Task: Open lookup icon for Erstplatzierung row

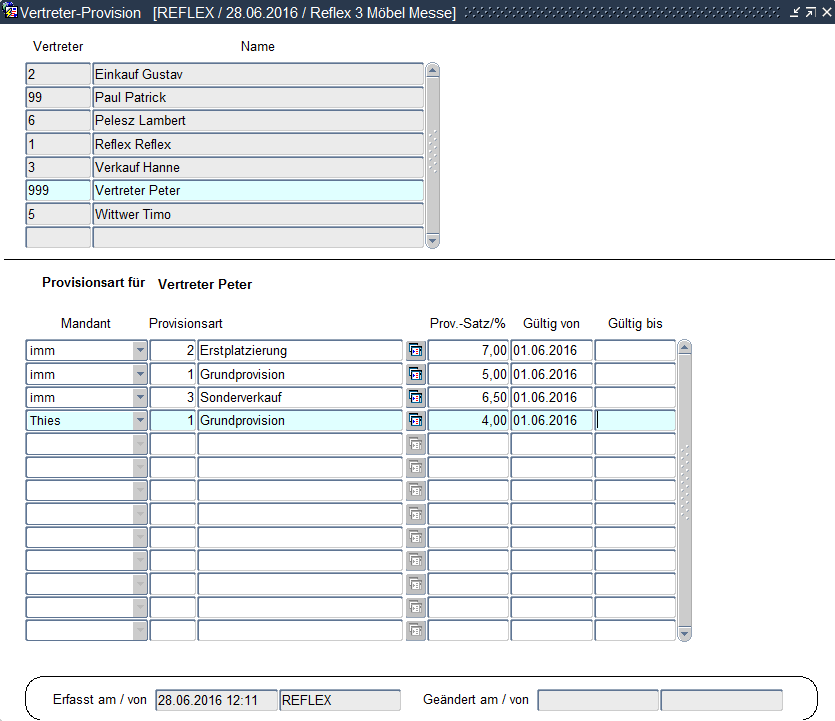Action: tap(416, 351)
